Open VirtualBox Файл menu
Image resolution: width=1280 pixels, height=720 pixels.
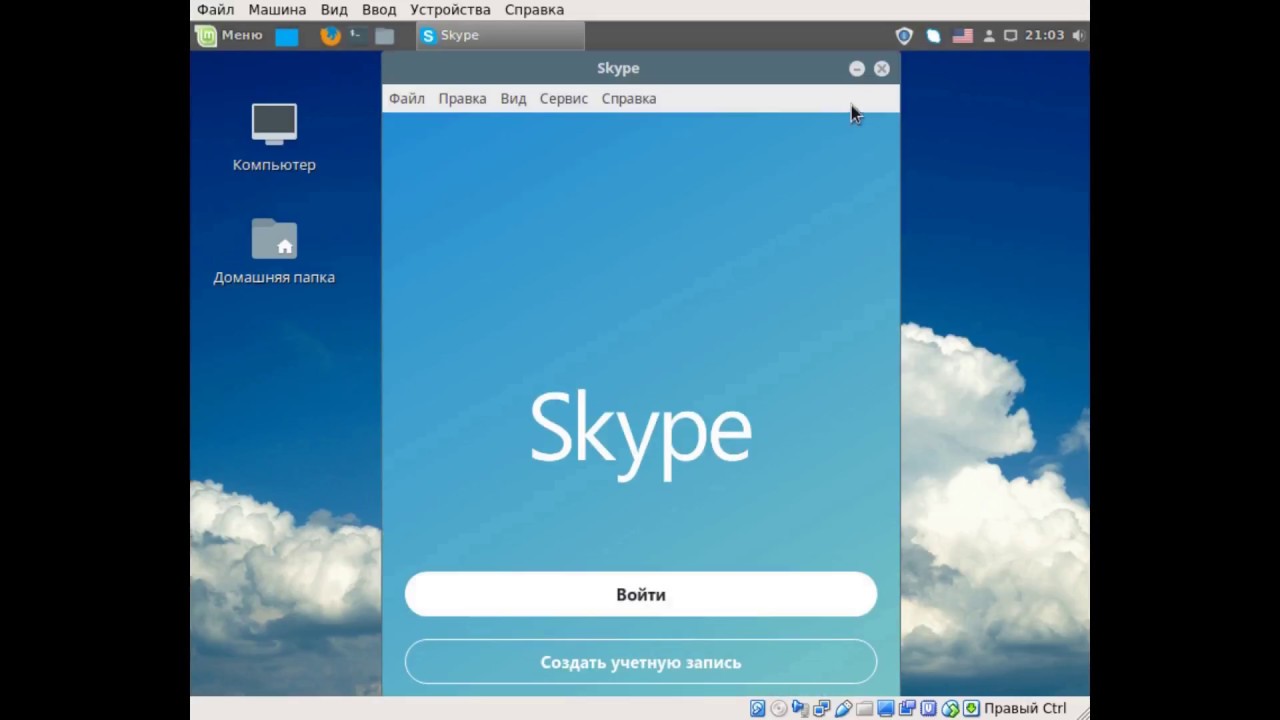[215, 10]
